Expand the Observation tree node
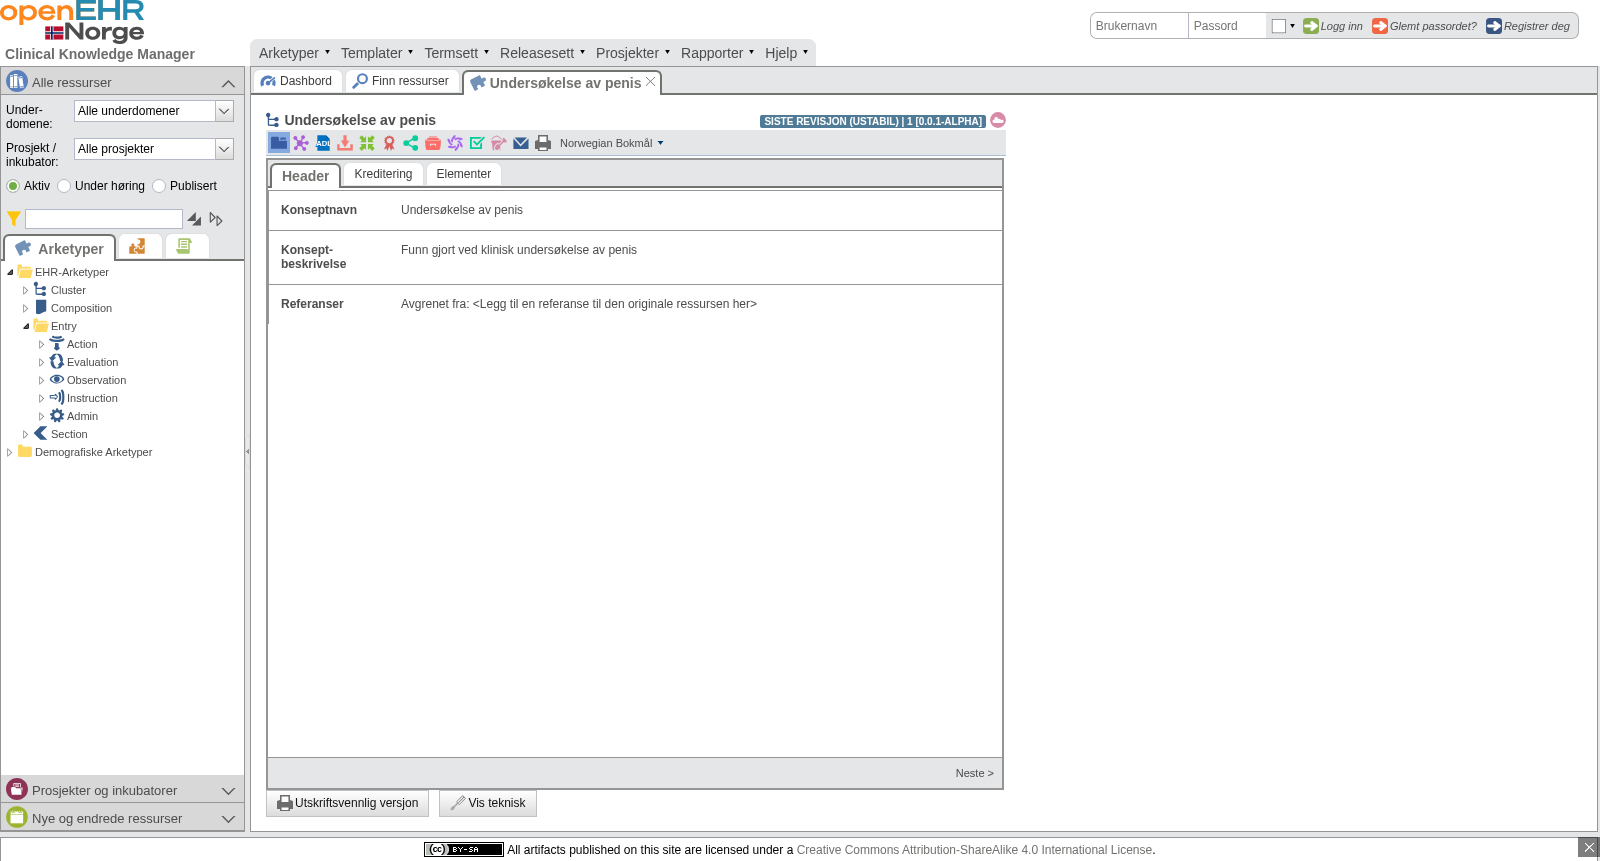The image size is (1600, 861). pyautogui.click(x=42, y=380)
